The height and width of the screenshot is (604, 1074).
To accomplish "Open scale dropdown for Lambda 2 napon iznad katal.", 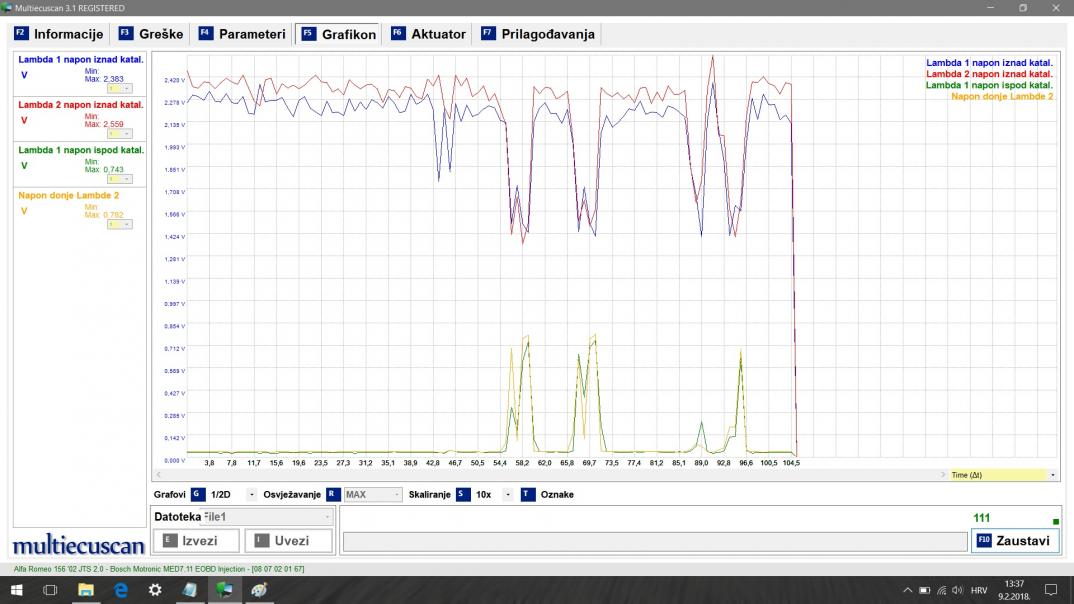I will [119, 134].
